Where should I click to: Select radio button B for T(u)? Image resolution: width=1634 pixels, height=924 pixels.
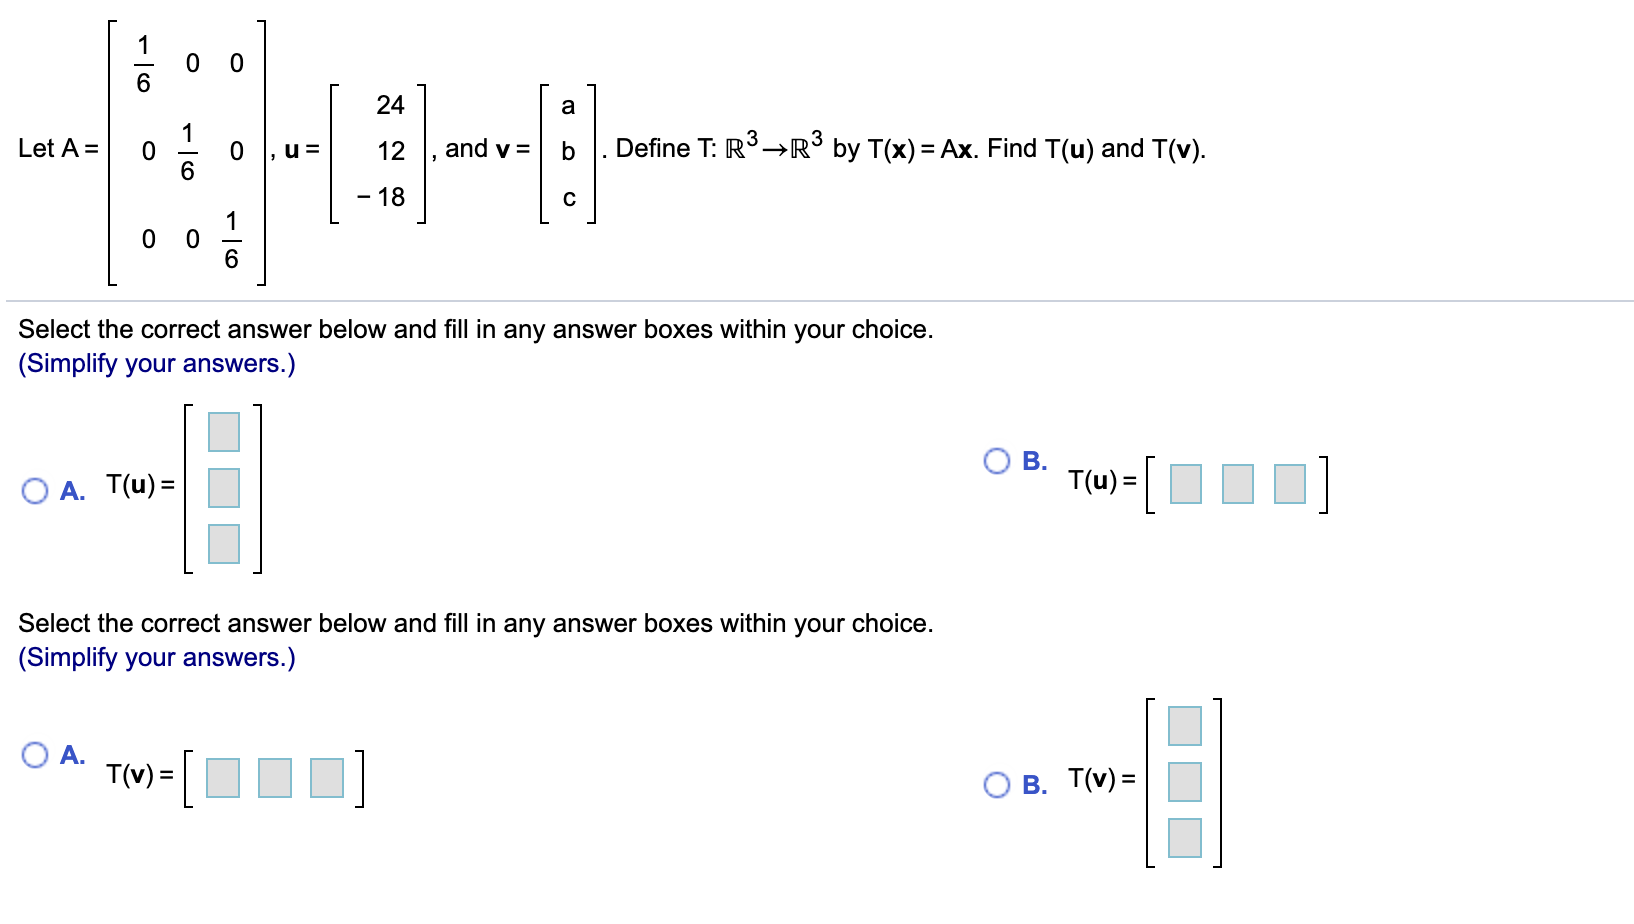click(996, 462)
